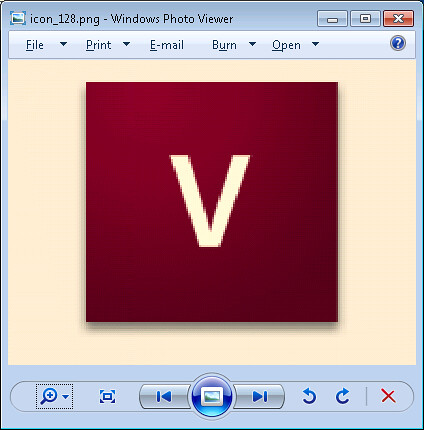
Task: Open the Burn menu
Action: [x=224, y=45]
